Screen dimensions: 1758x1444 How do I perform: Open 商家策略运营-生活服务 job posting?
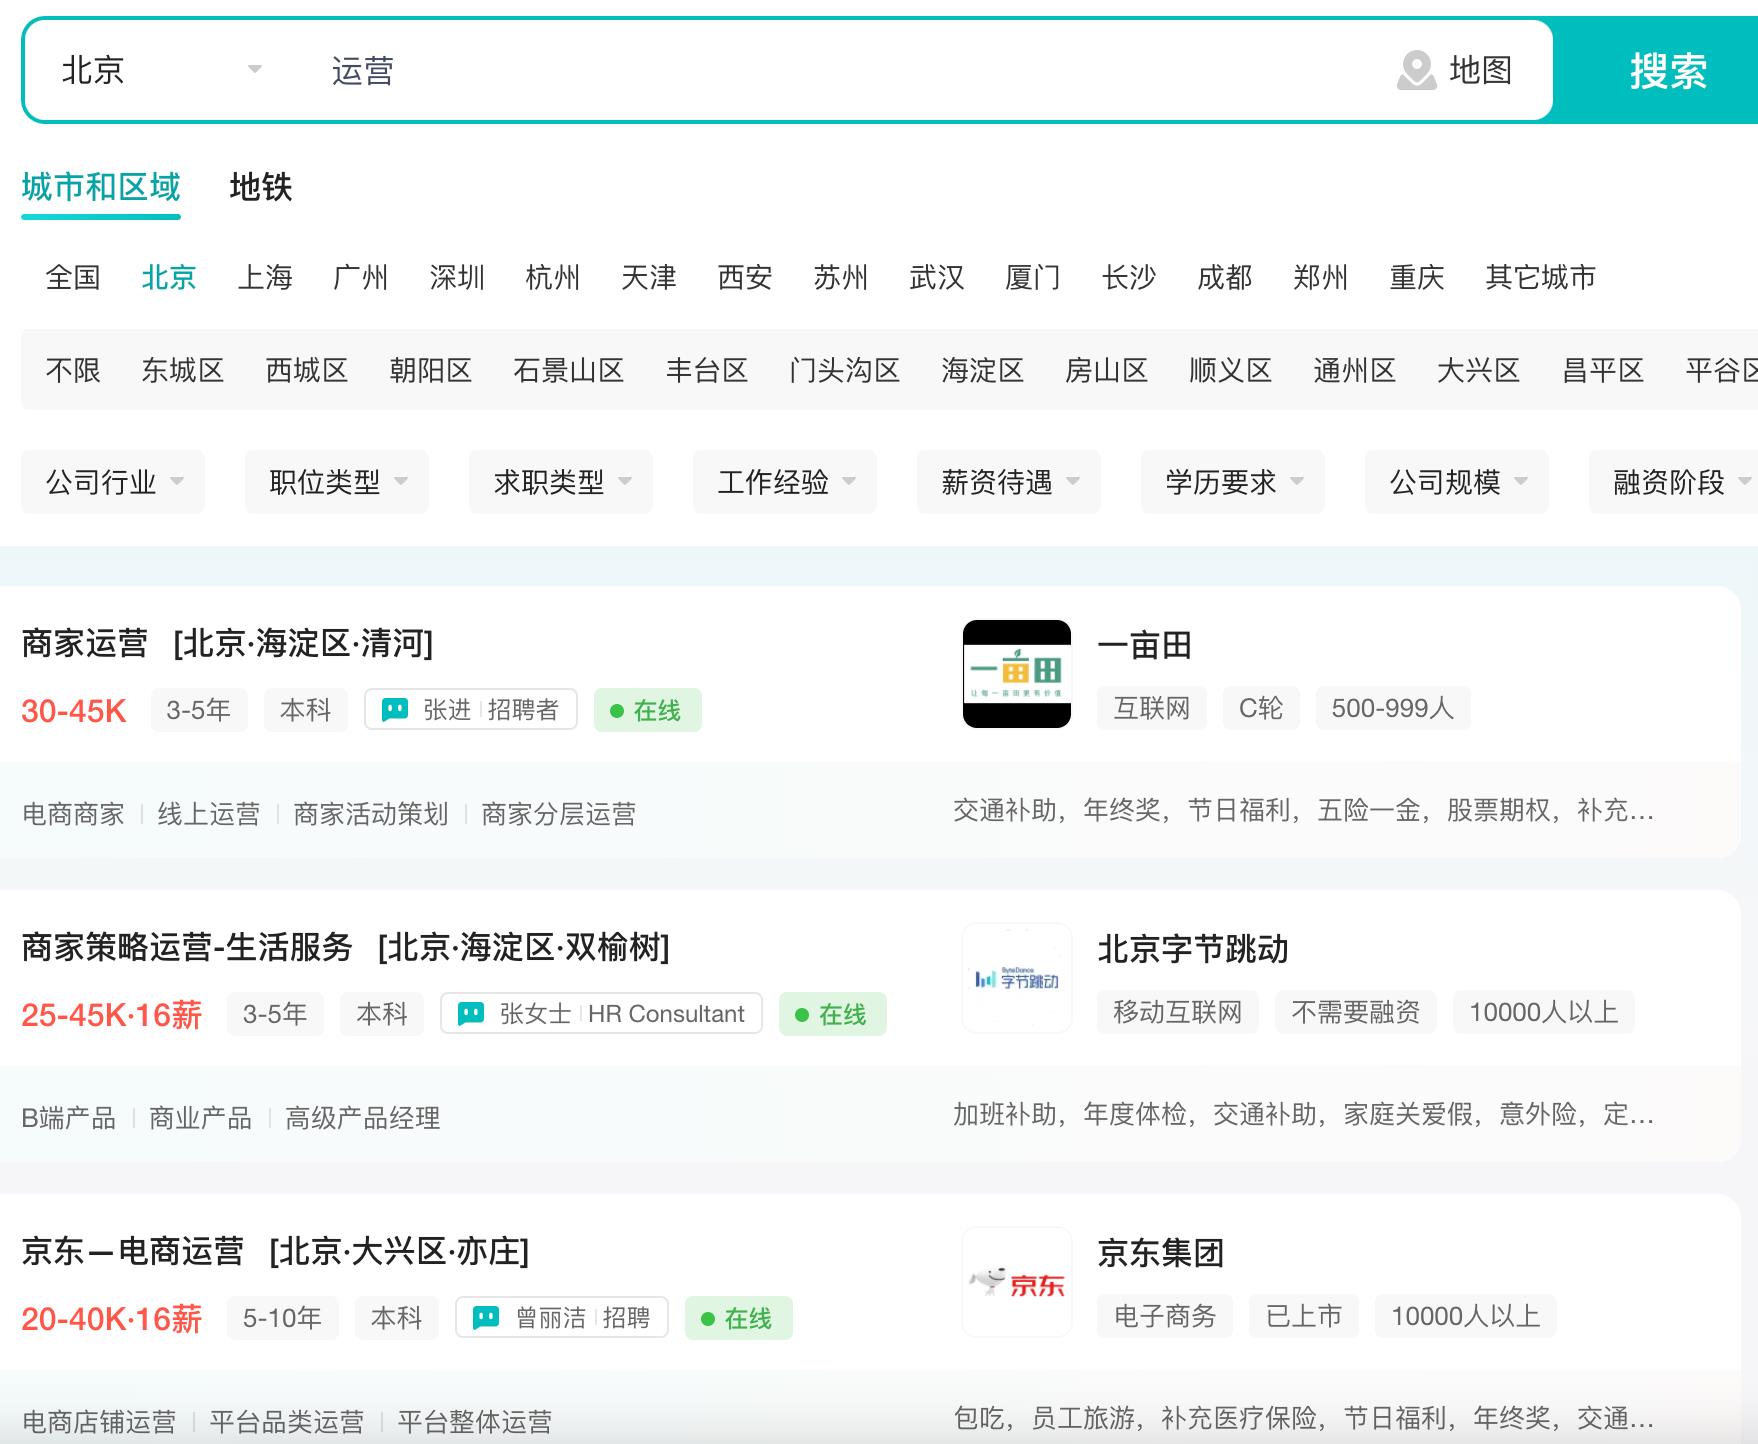coord(346,947)
